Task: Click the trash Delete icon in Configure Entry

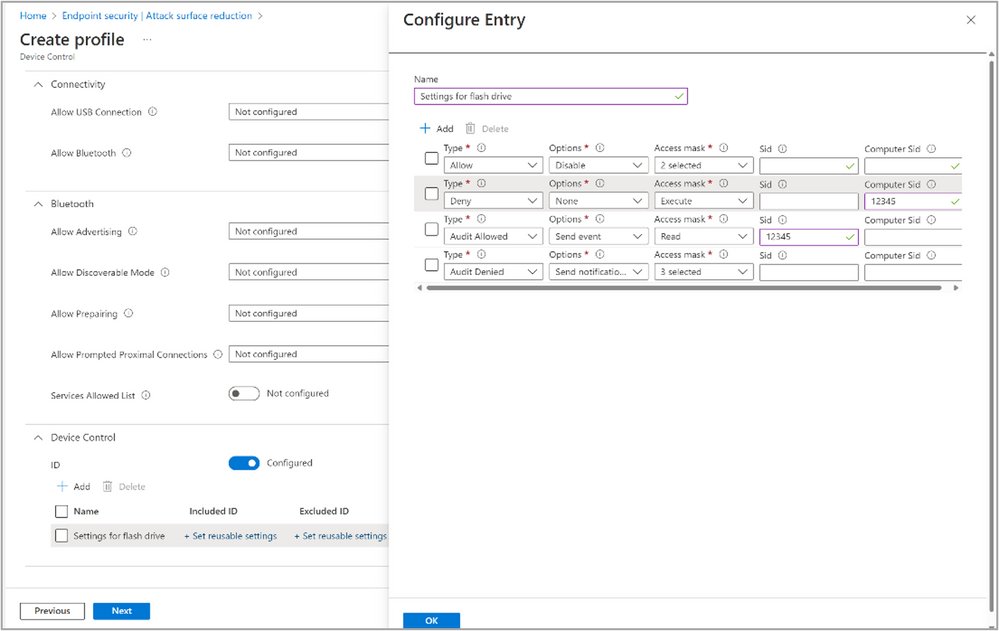Action: (470, 128)
